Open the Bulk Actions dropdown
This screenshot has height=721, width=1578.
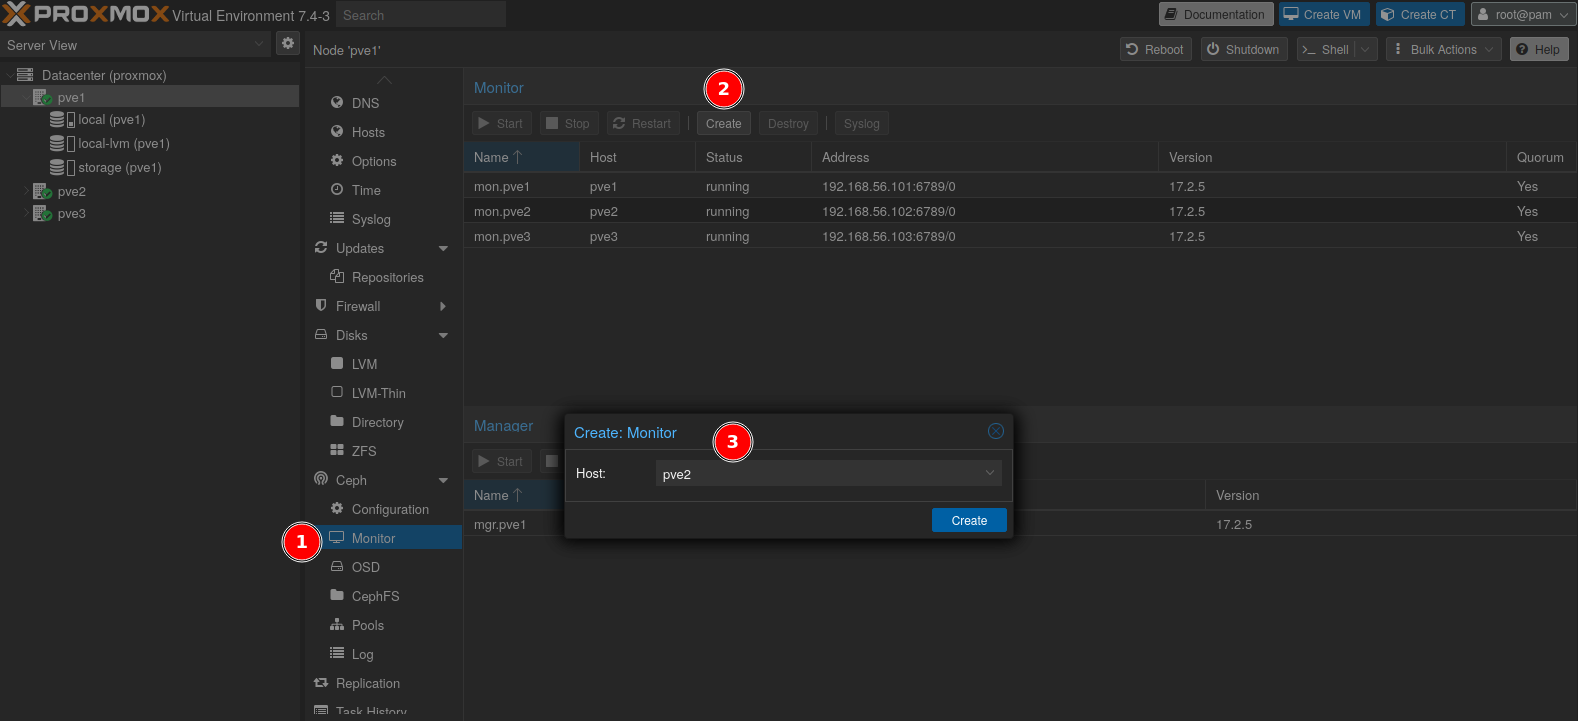[x=1443, y=49]
